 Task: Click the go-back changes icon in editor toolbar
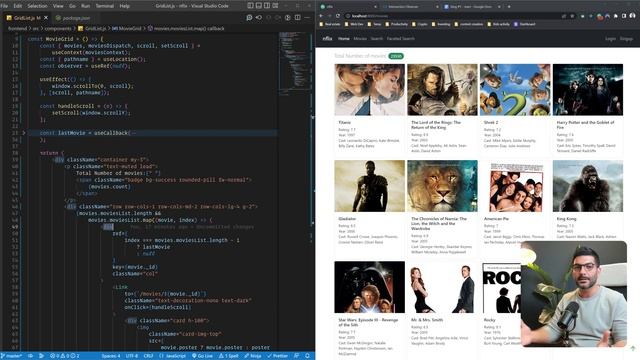(x=259, y=18)
